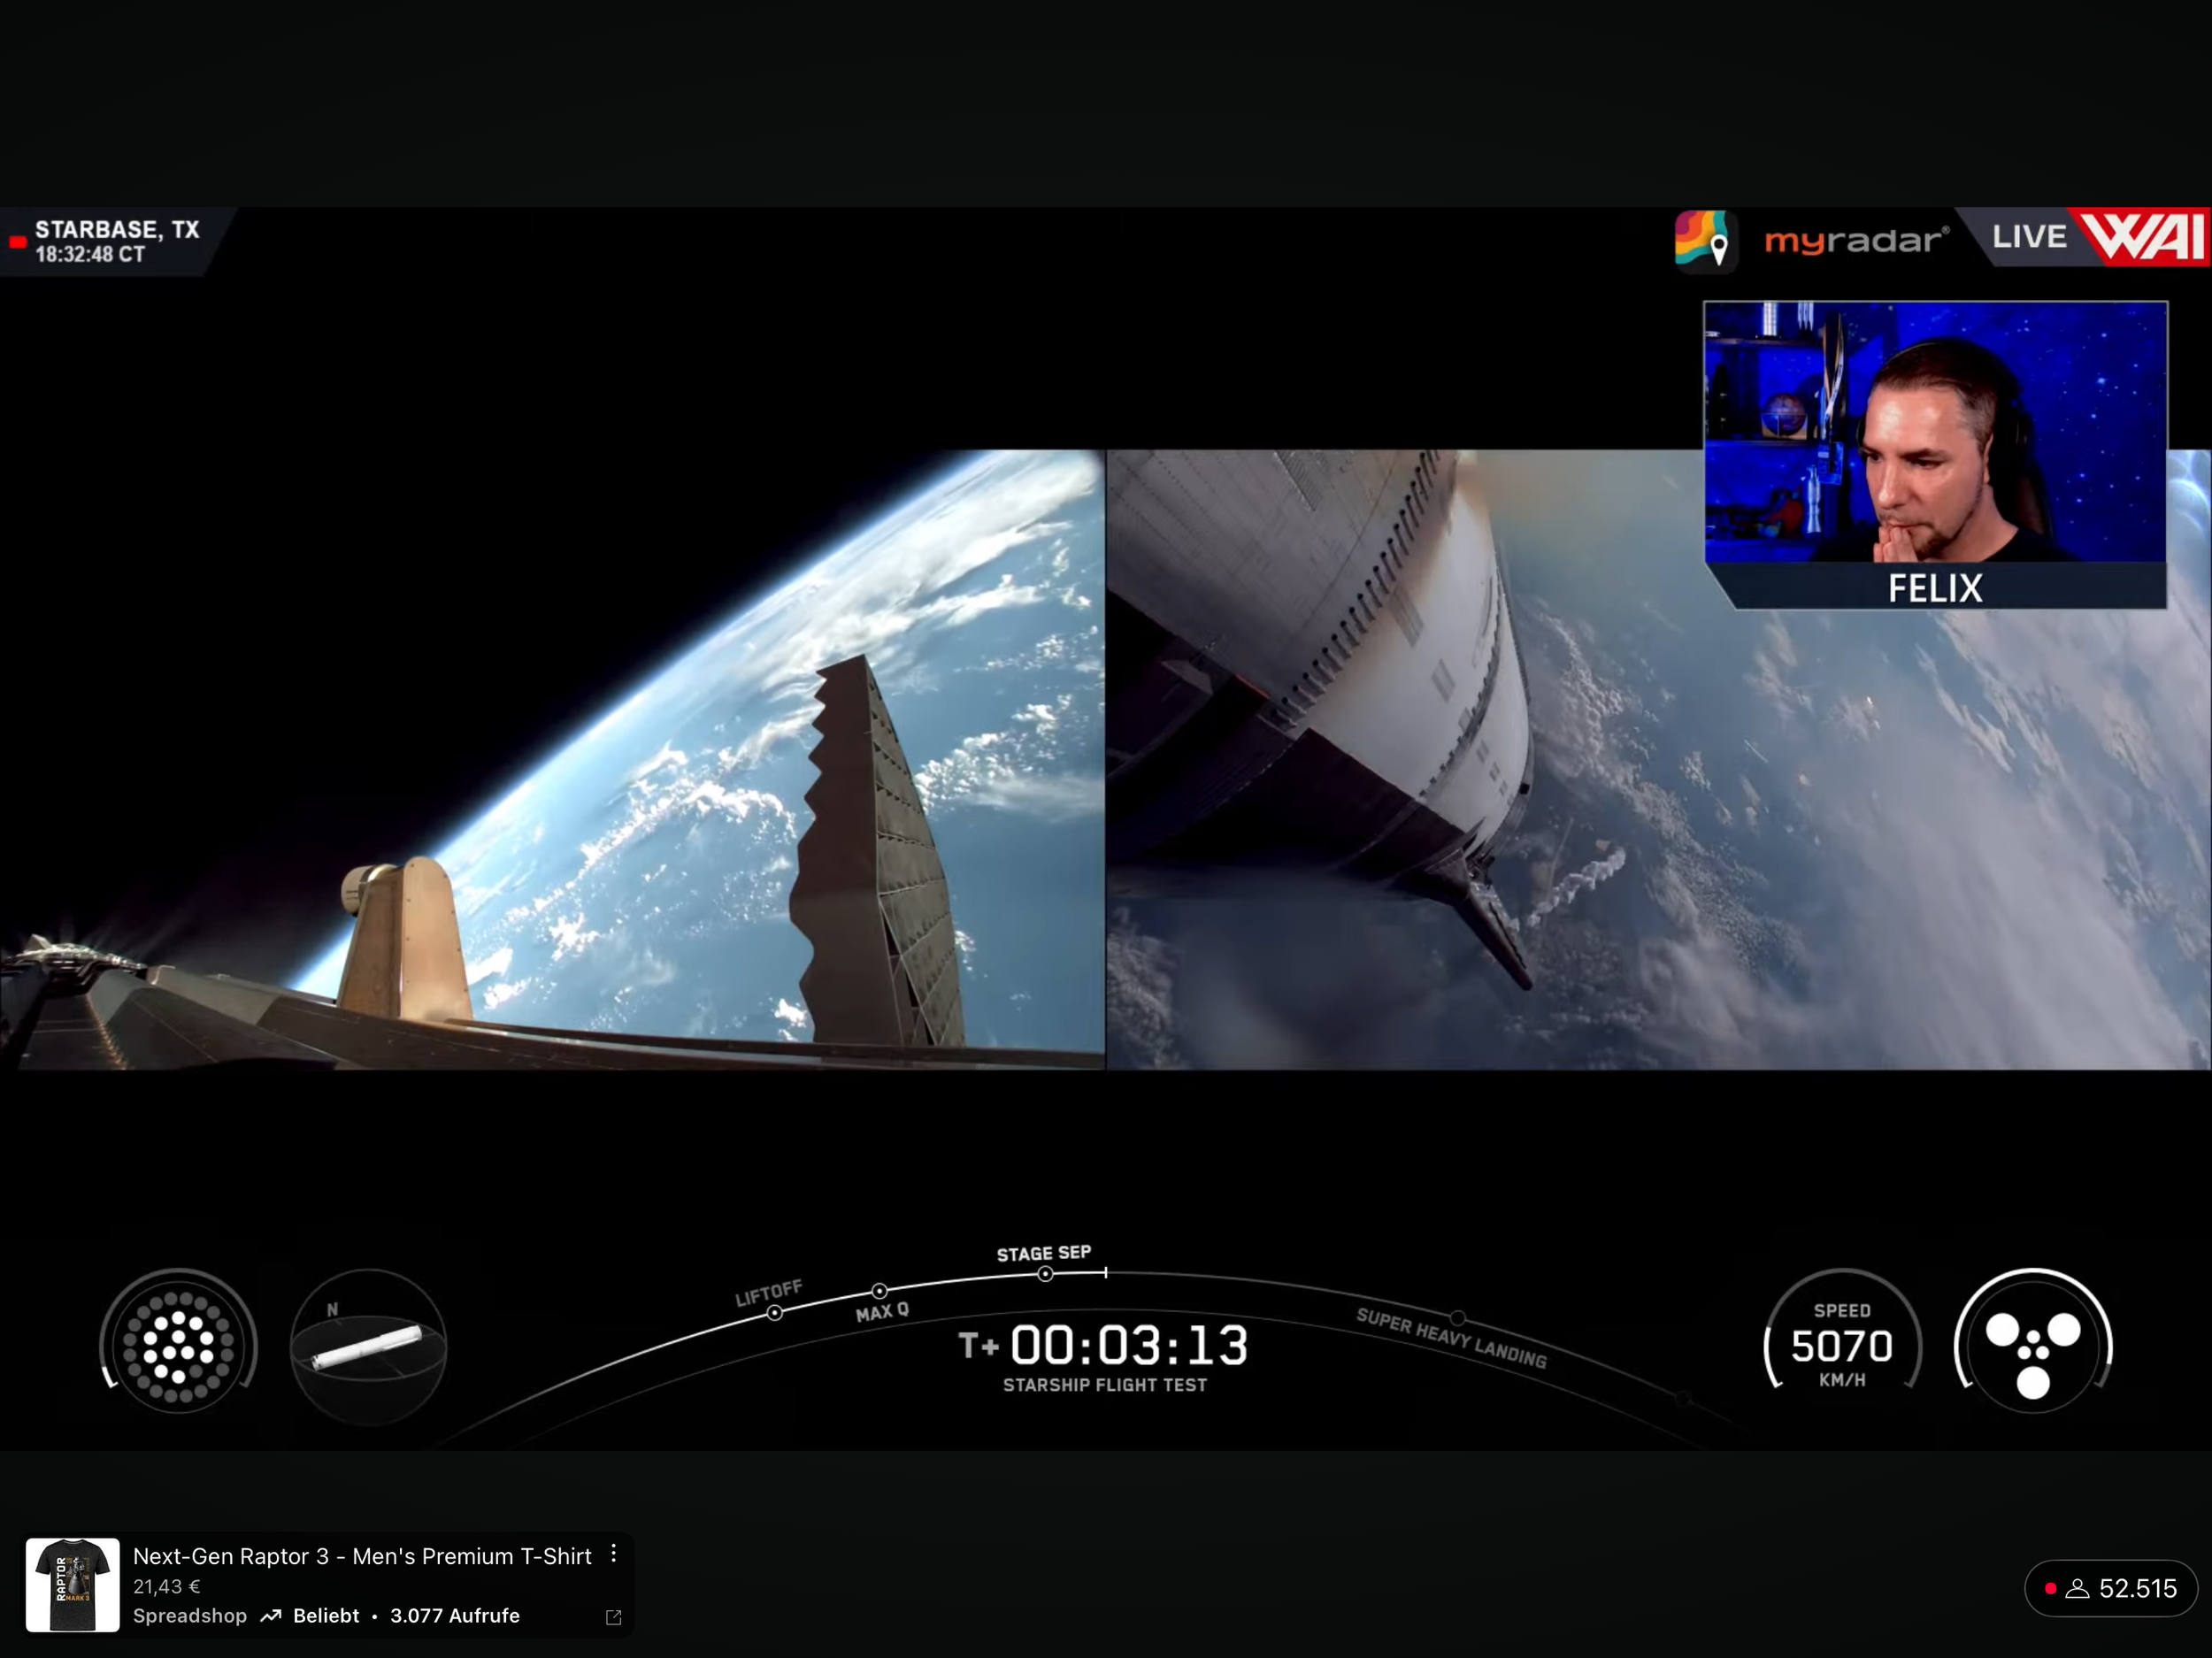This screenshot has width=2212, height=1658.
Task: Click the Starship engine status gauge
Action: click(x=2032, y=1342)
